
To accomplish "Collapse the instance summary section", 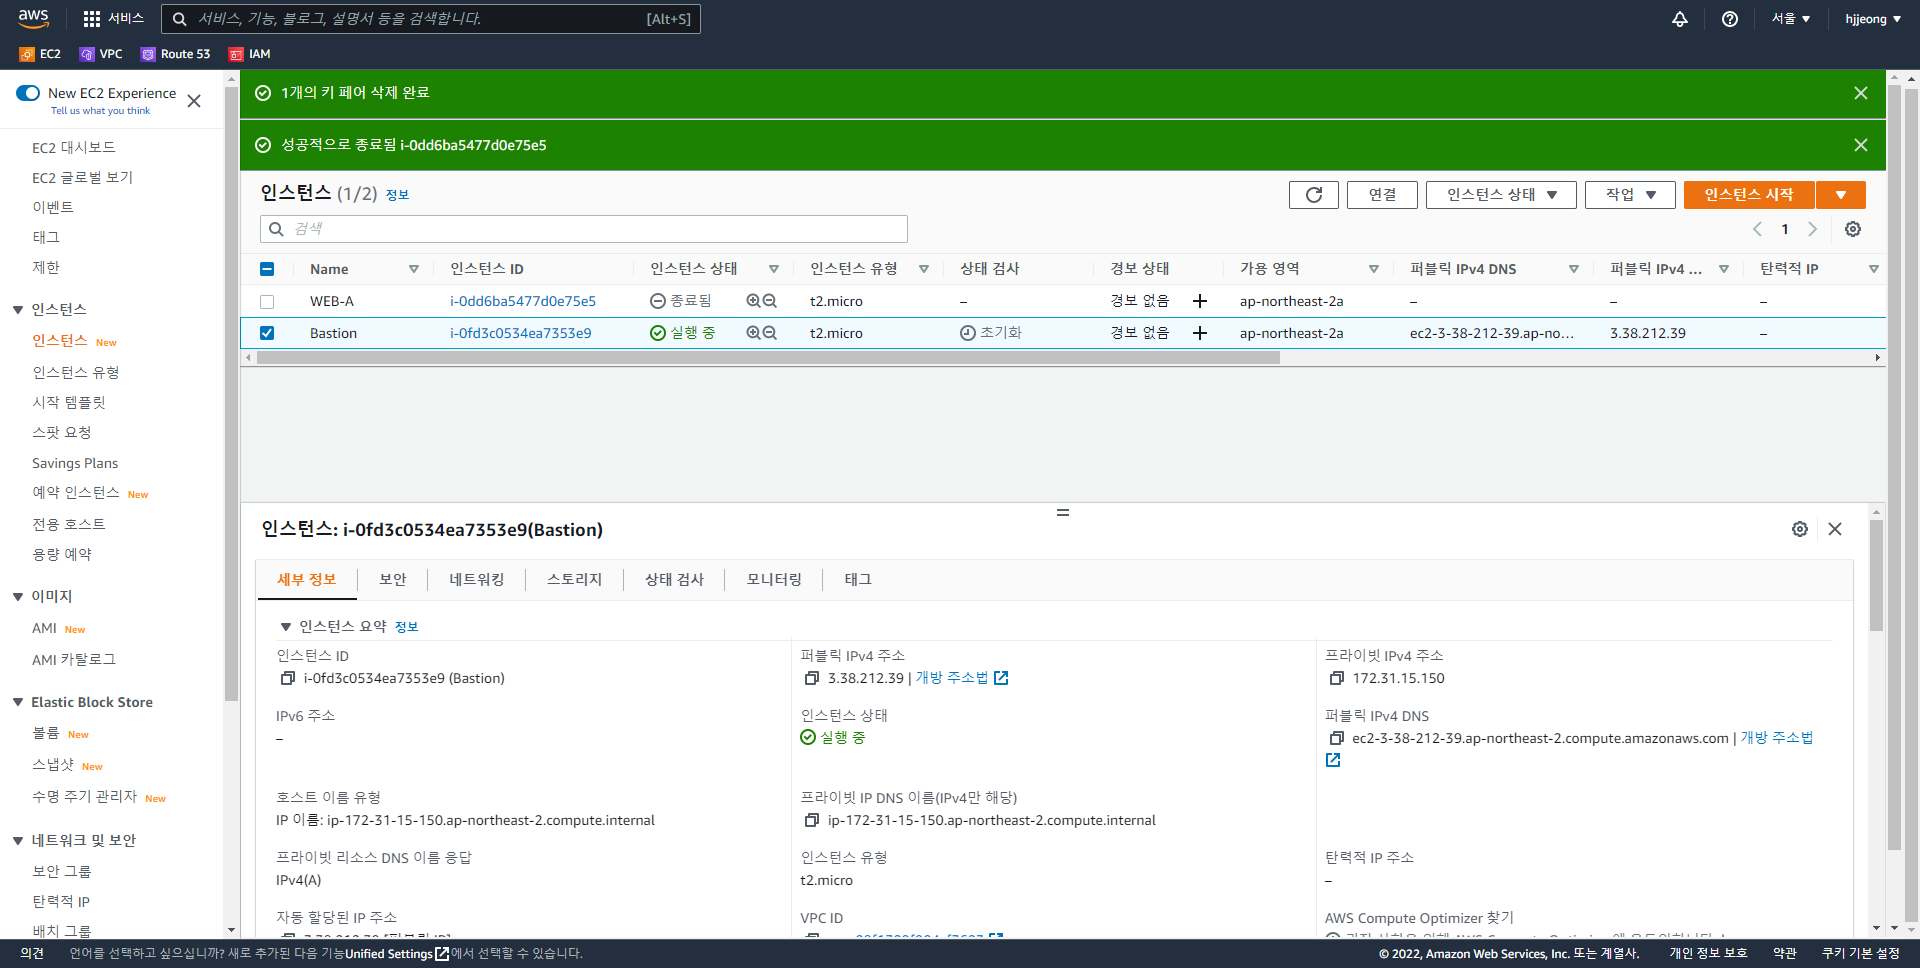I will (x=286, y=627).
